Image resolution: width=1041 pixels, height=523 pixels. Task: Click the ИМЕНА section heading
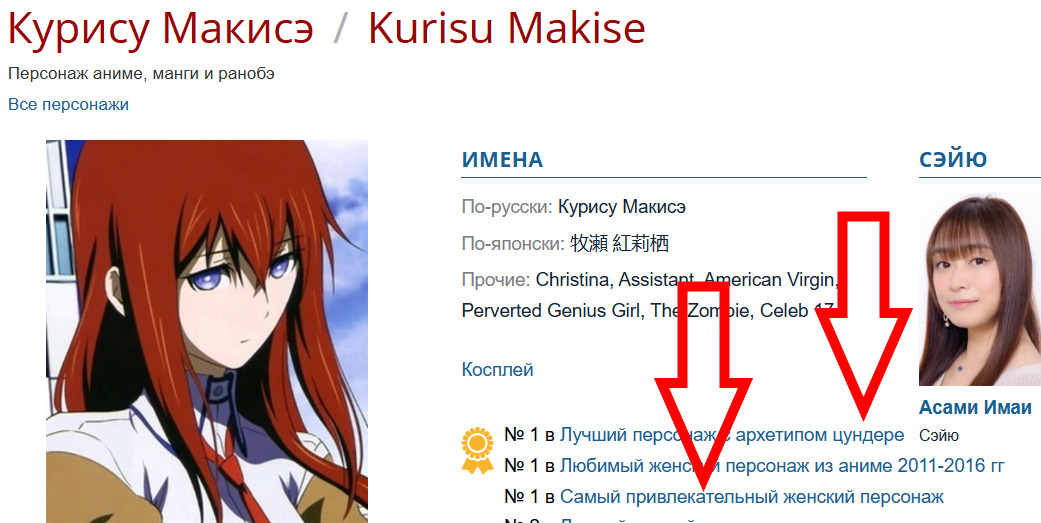503,160
